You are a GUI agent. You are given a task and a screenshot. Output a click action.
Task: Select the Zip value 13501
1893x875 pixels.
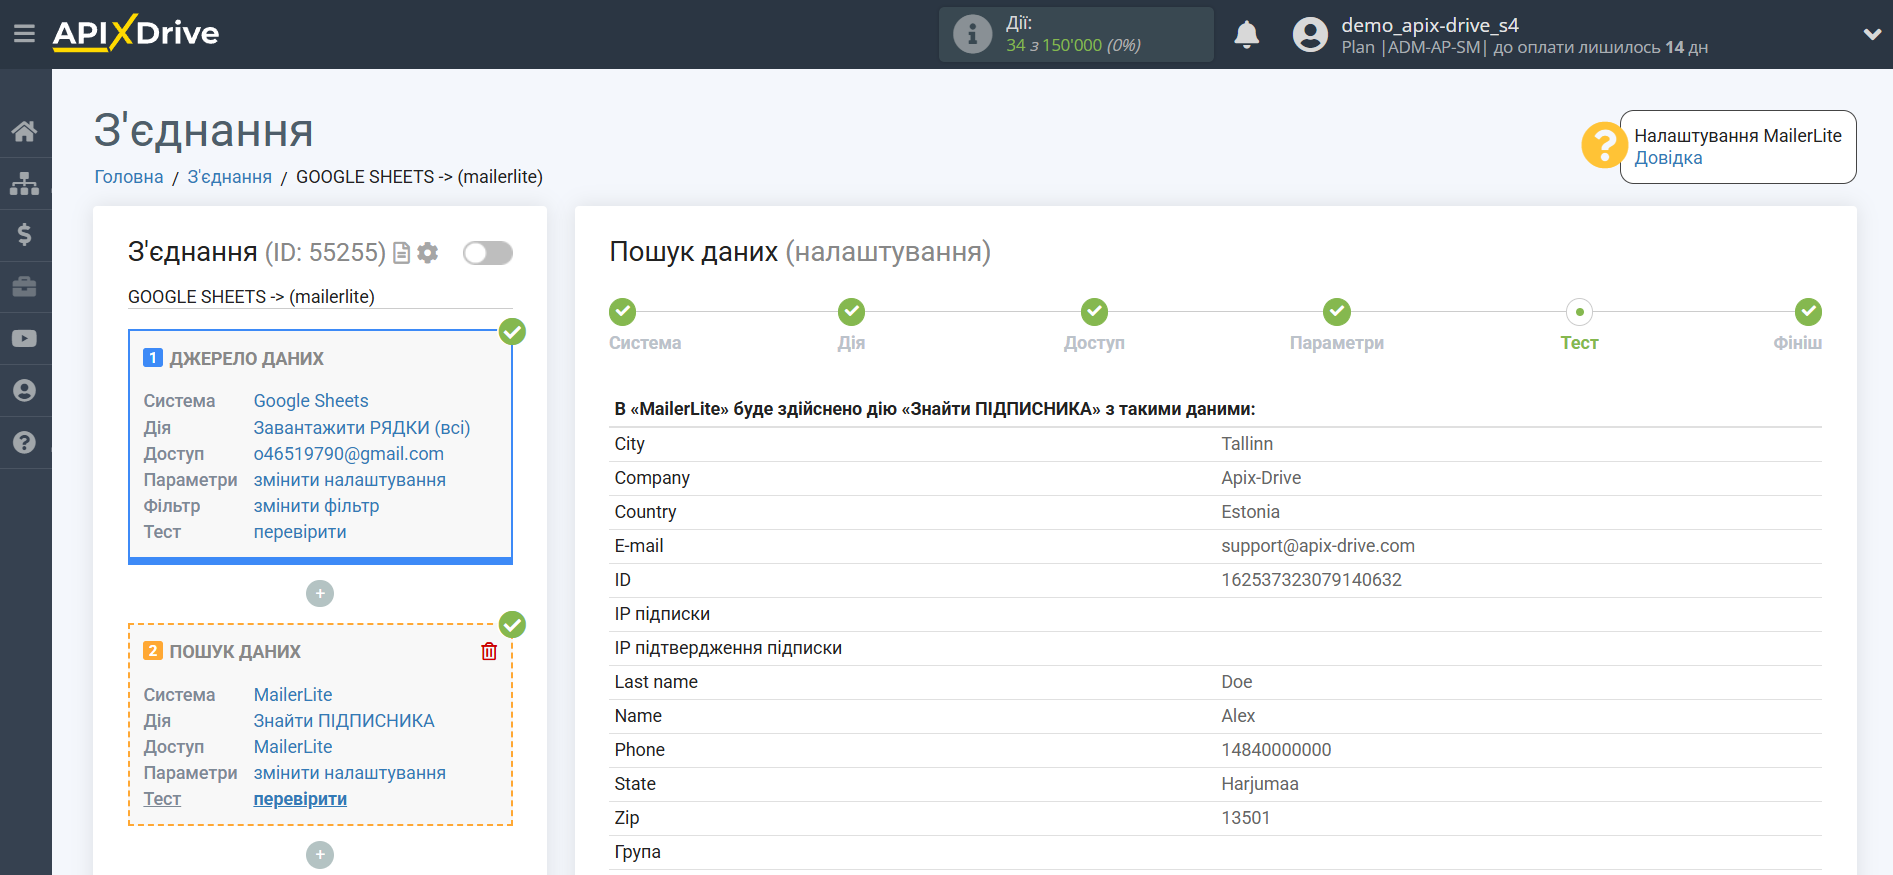click(x=1245, y=818)
